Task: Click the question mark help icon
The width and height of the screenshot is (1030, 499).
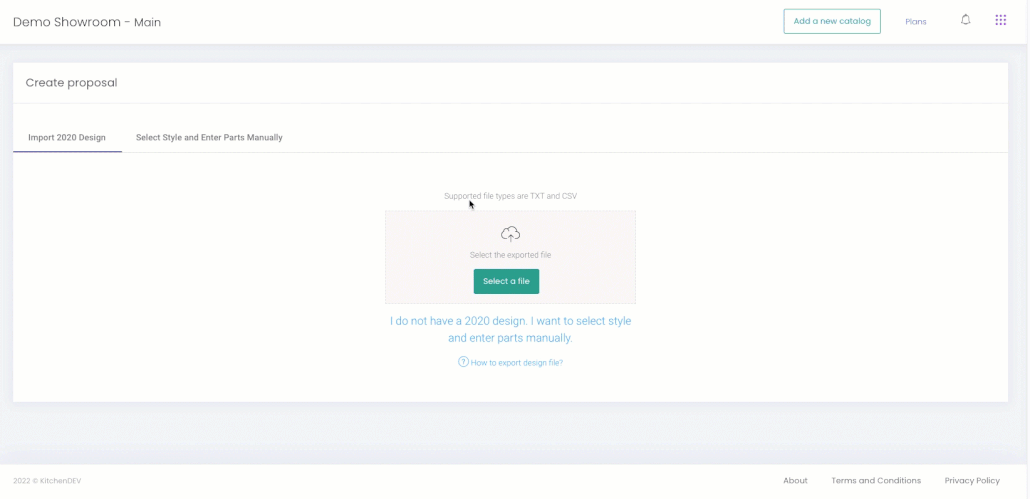Action: [463, 362]
